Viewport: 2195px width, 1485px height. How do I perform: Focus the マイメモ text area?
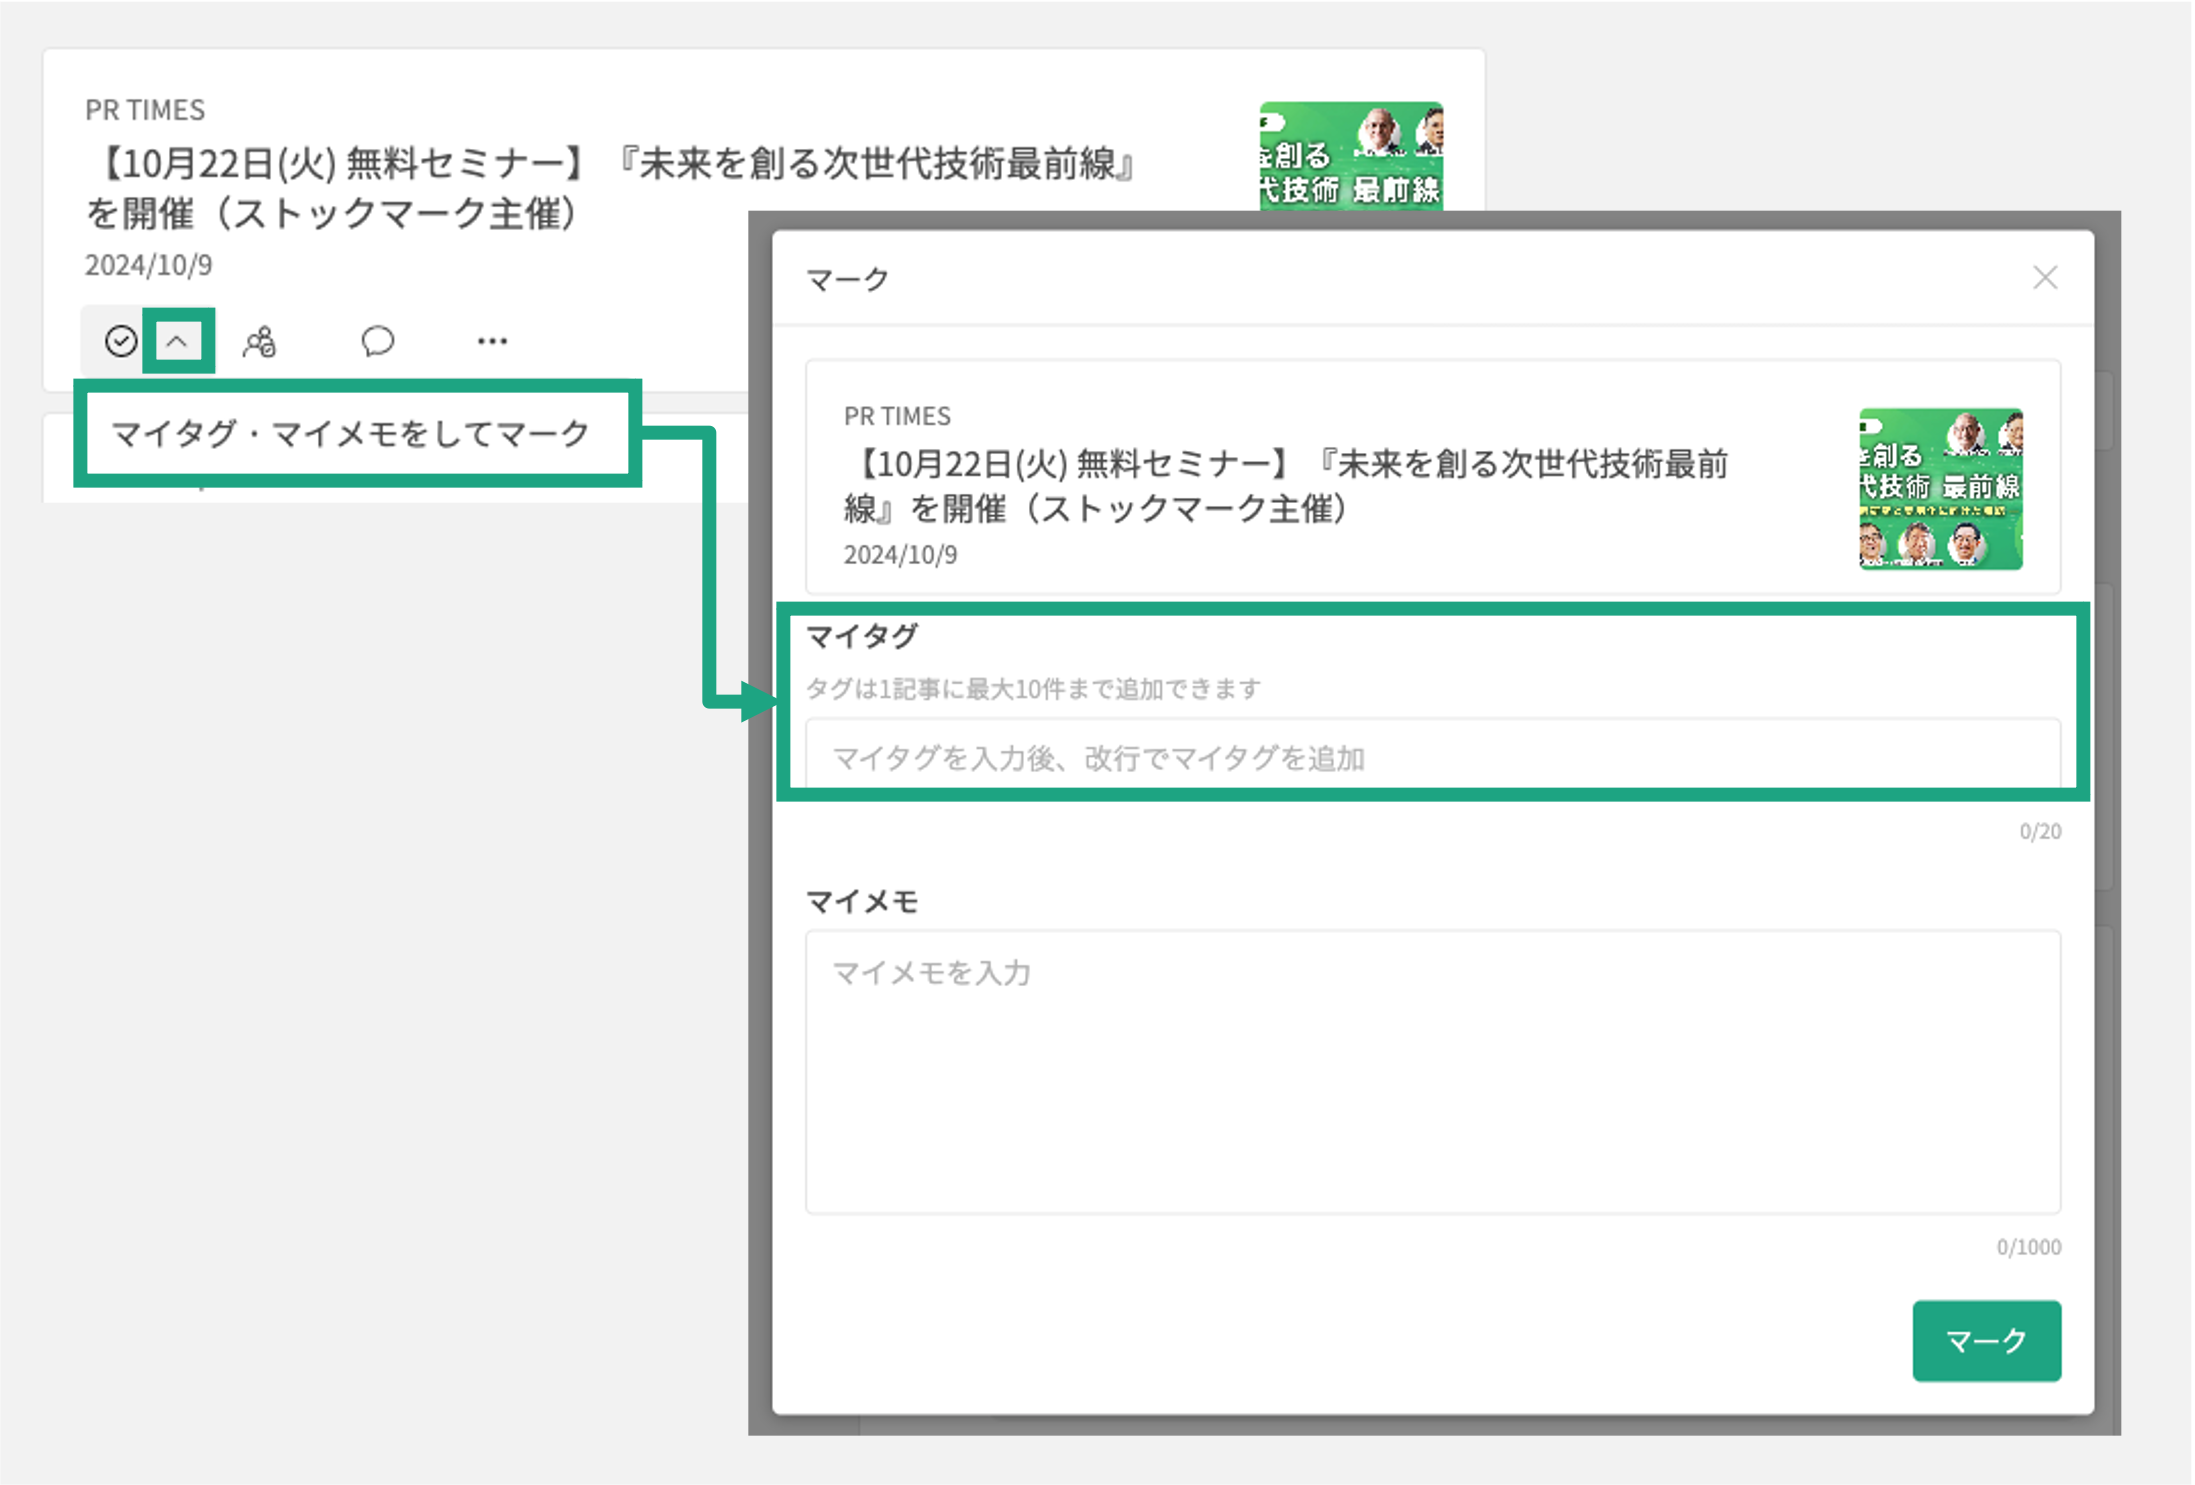pos(1433,1072)
